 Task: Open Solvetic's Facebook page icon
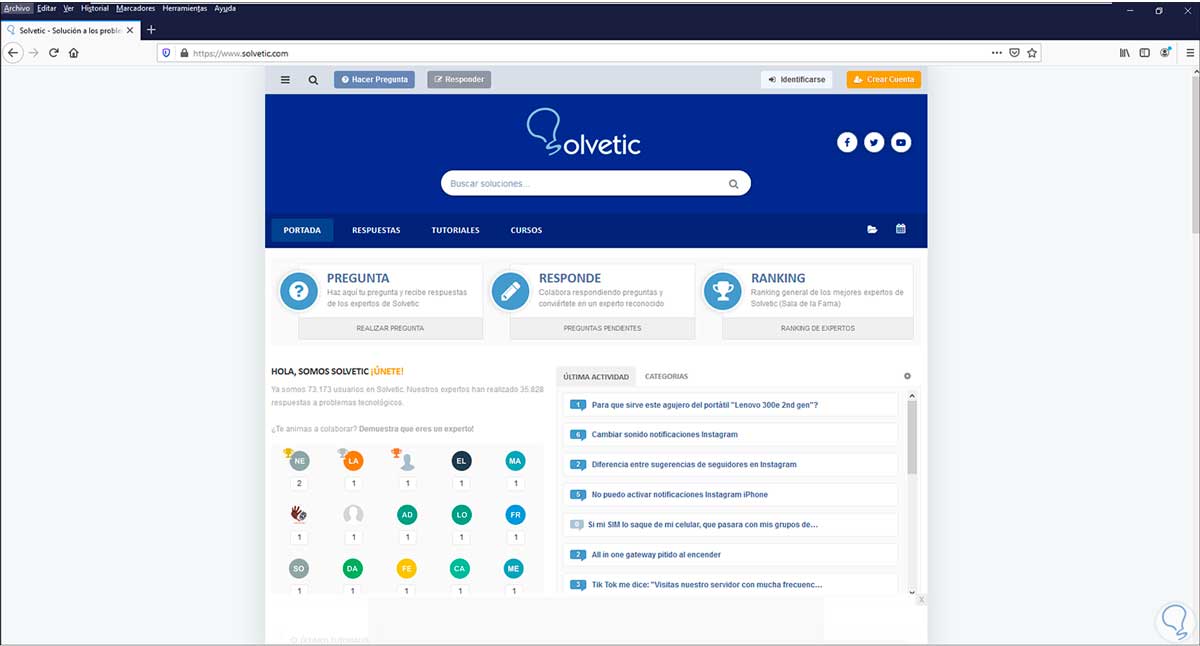click(x=847, y=143)
